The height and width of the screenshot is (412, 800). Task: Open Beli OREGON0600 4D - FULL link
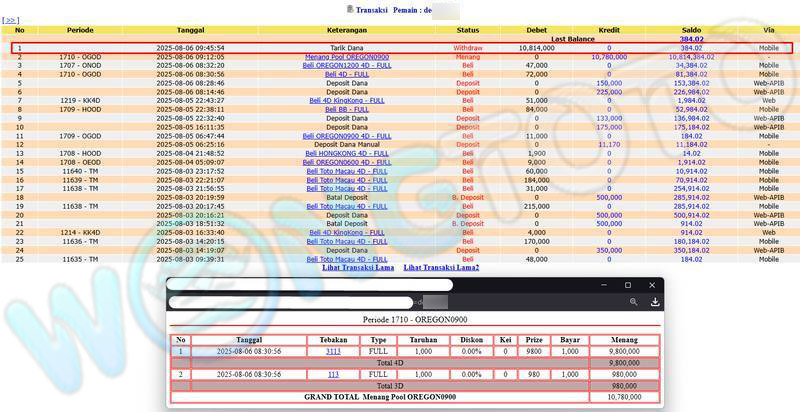click(x=347, y=162)
